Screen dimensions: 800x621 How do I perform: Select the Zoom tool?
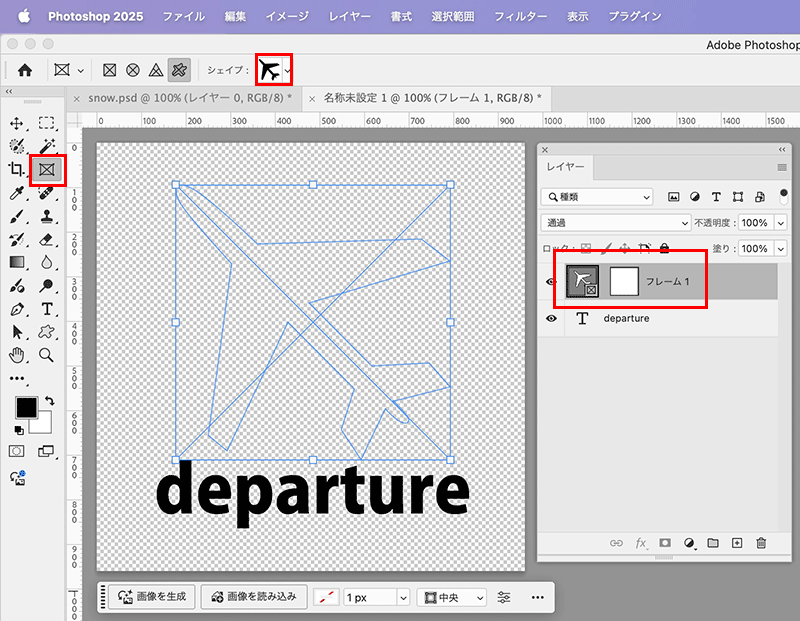(46, 355)
